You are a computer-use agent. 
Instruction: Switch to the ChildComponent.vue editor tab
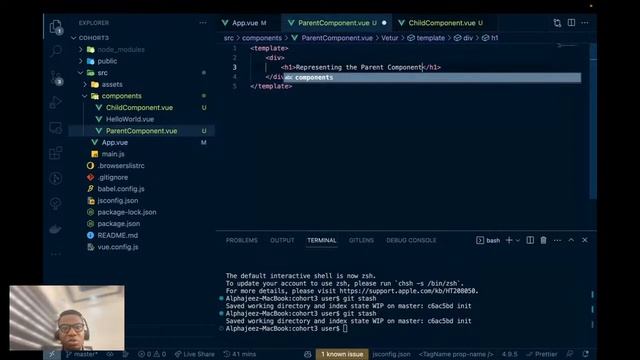pos(445,23)
